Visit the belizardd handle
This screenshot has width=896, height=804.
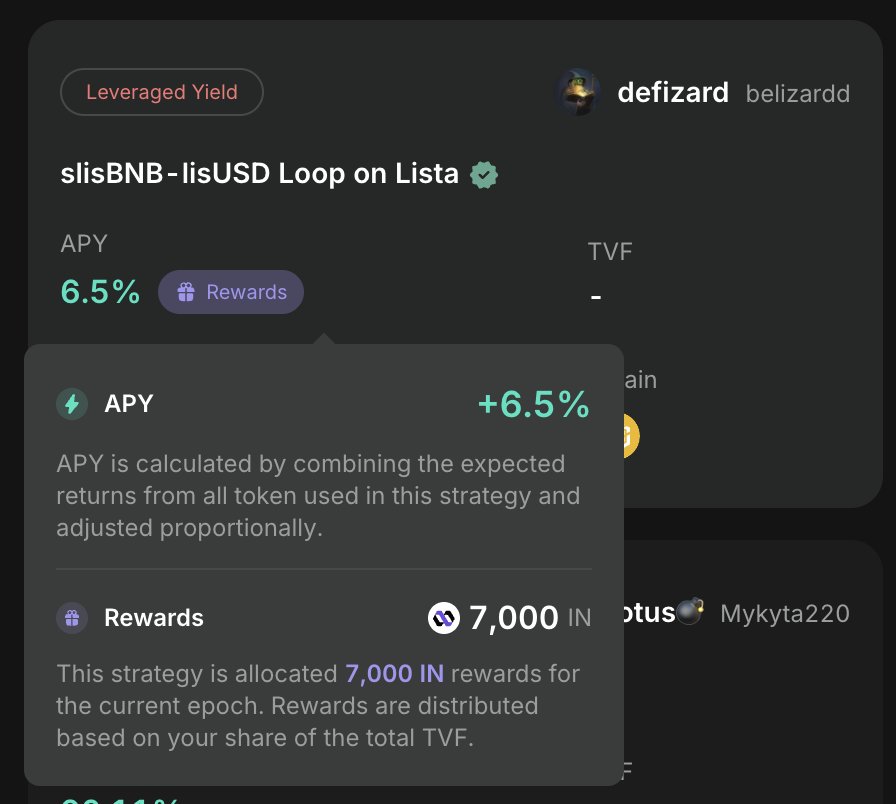(x=798, y=94)
